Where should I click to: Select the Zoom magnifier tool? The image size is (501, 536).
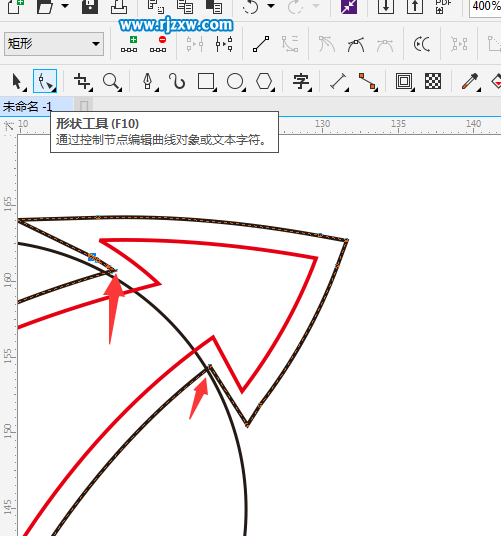click(x=112, y=81)
